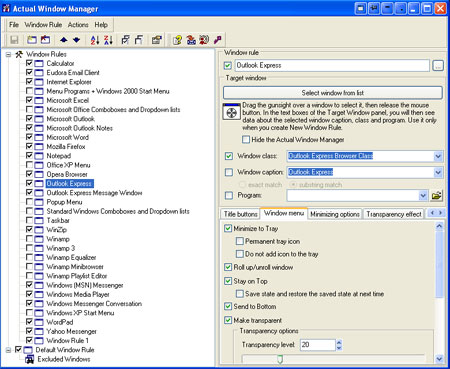Click the Transparency level number field
Viewport: 450px width, 369px height.
(x=318, y=345)
